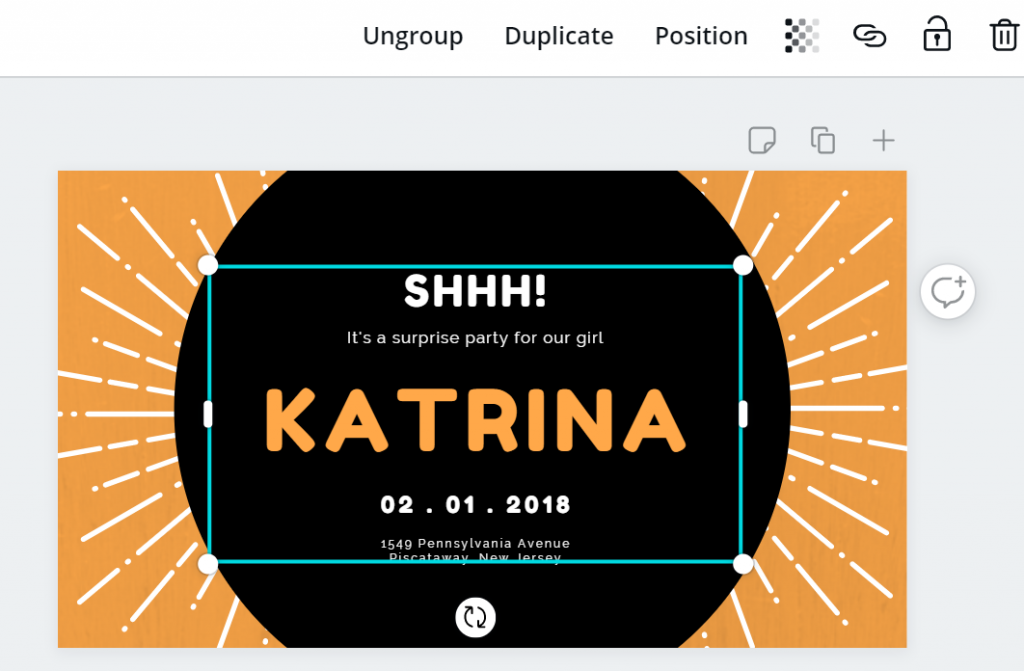Select the KATRINA name text

[475, 419]
